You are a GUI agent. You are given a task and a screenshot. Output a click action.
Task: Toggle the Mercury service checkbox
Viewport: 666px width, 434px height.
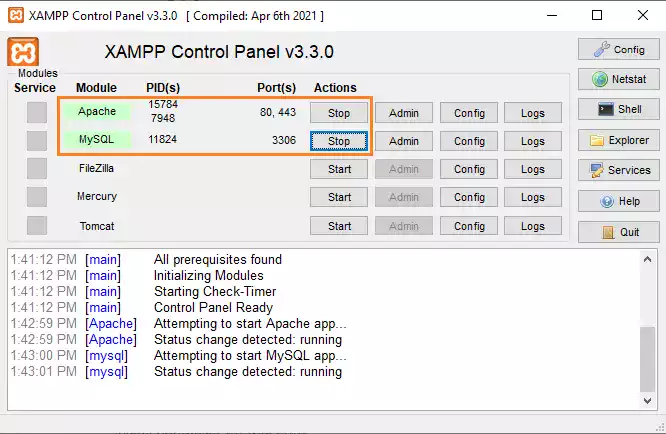point(37,197)
